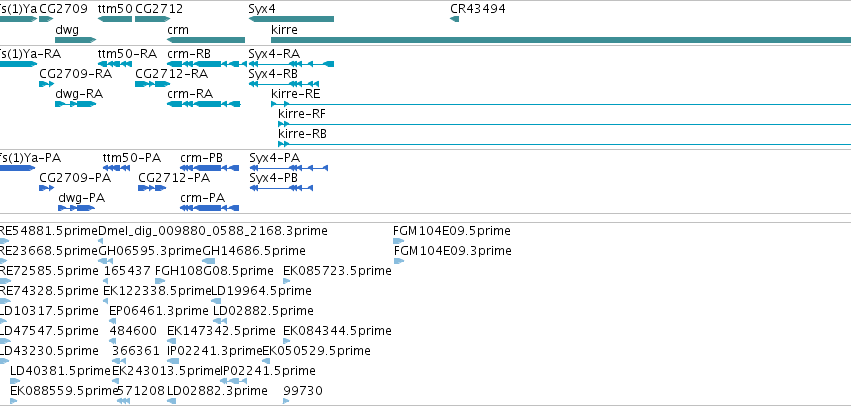Click the CR43494 gene marker
Screen dimensions: 851x406
454,20
